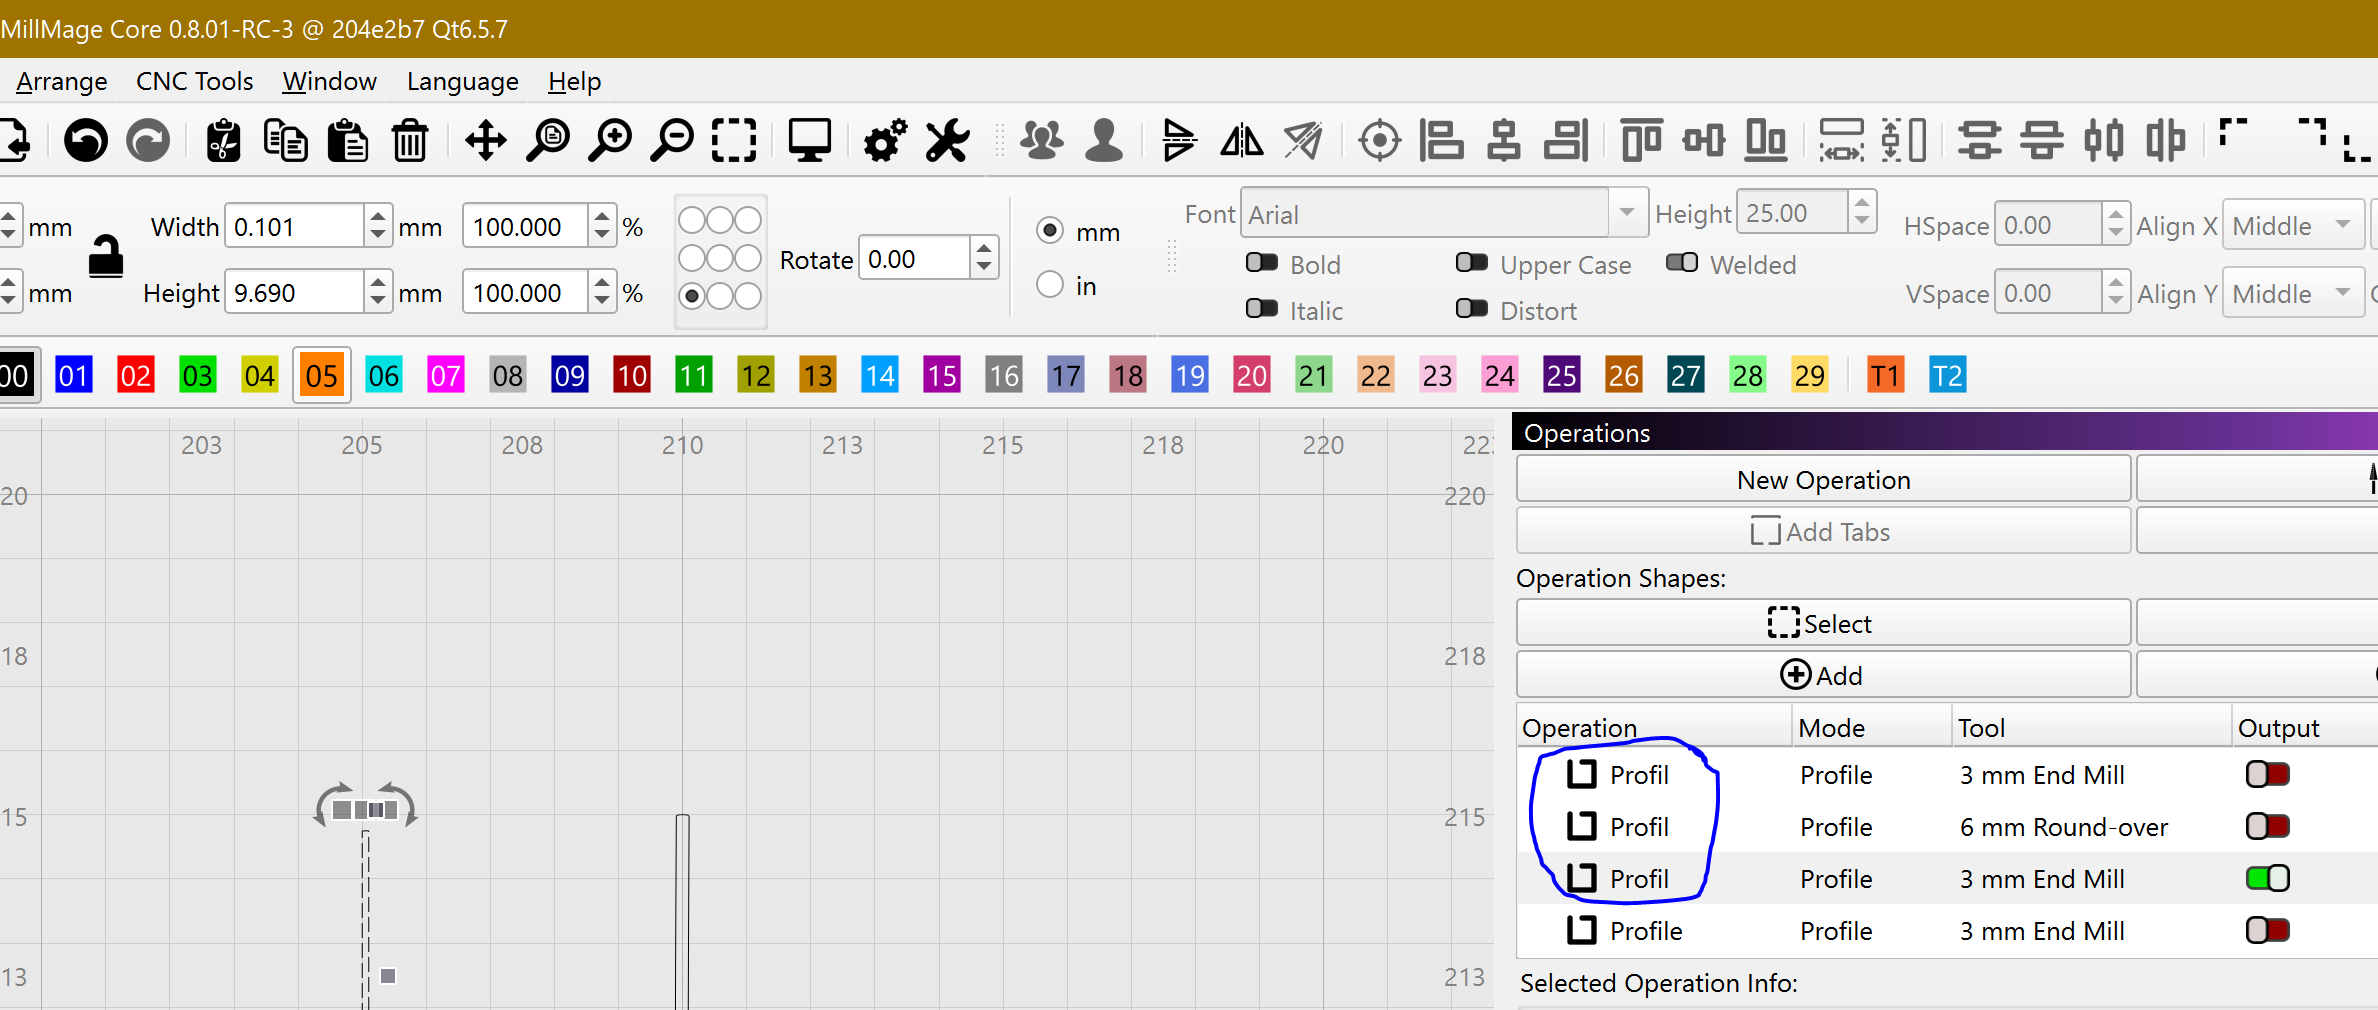This screenshot has height=1010, width=2378.
Task: Open the gears settings icon
Action: [885, 140]
